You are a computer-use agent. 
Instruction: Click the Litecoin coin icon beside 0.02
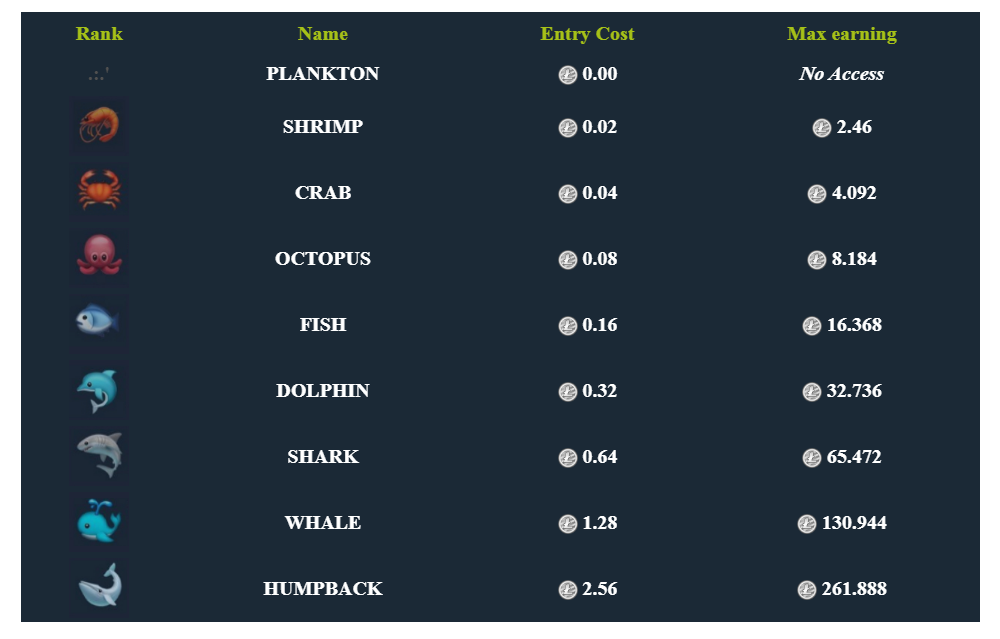point(568,128)
